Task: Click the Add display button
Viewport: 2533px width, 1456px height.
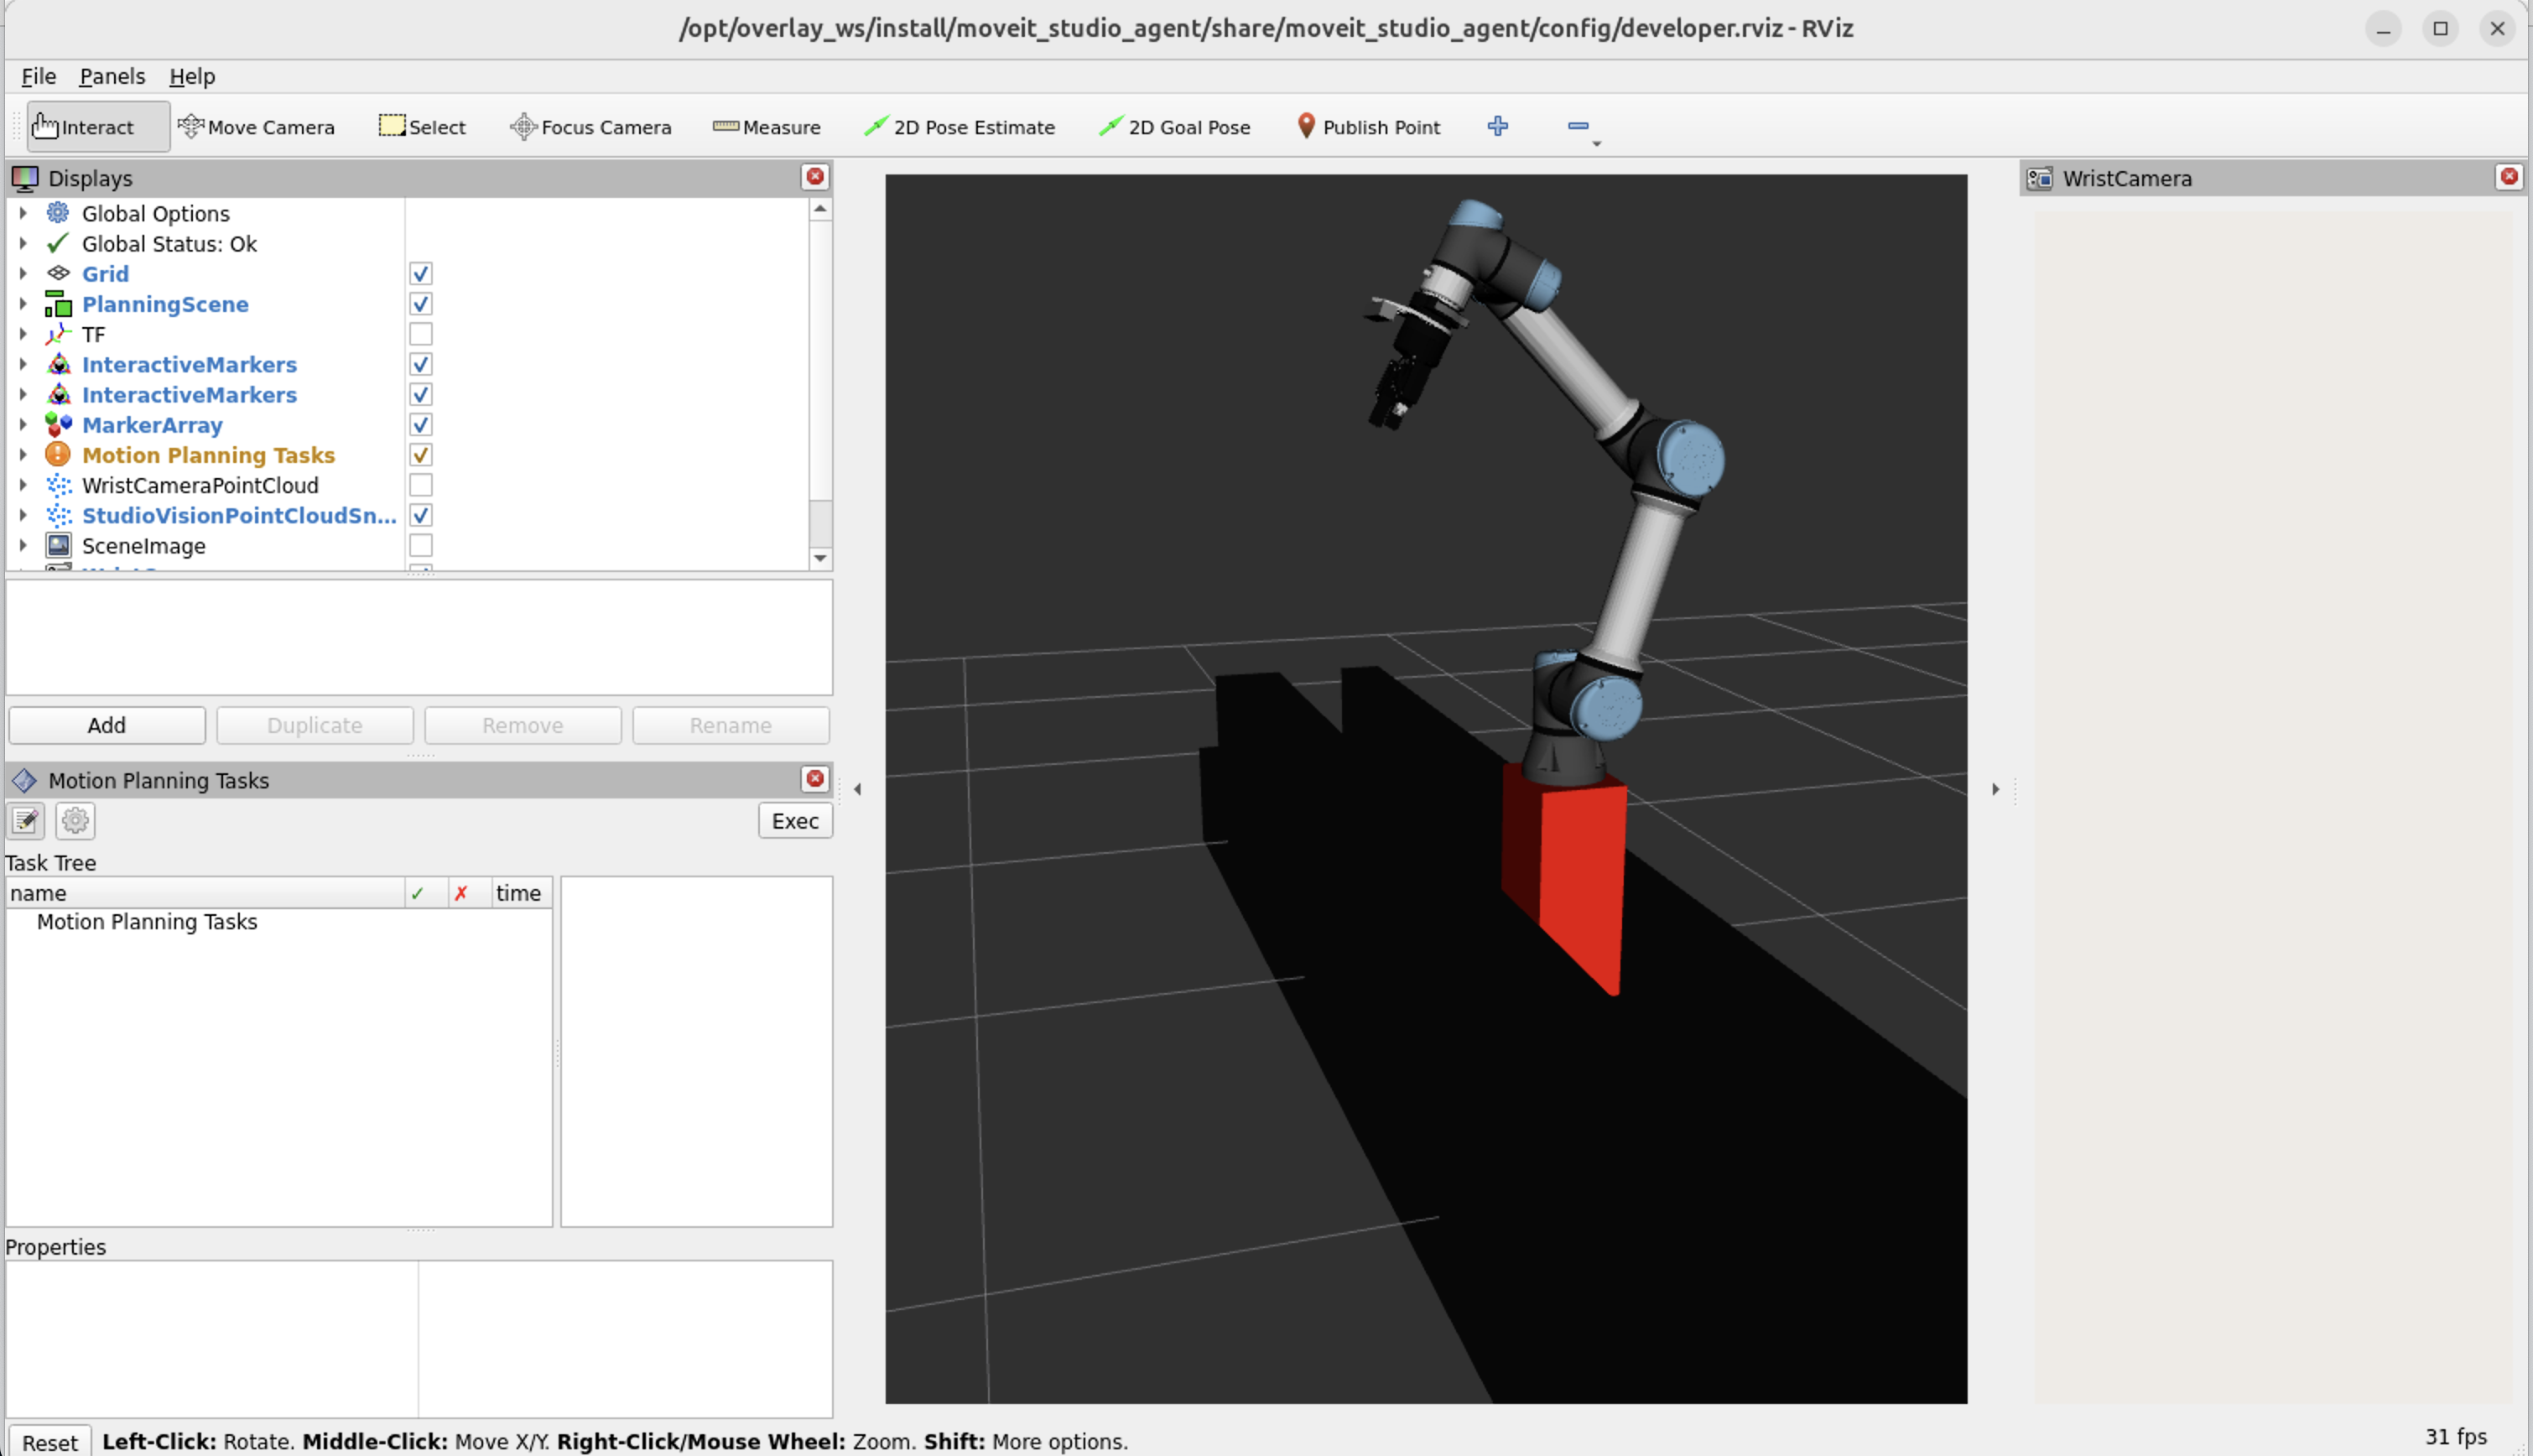Action: (107, 726)
